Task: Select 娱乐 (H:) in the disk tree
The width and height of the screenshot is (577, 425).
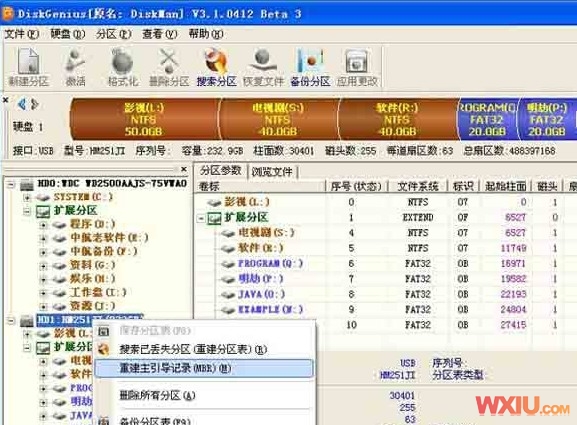Action: [x=92, y=279]
